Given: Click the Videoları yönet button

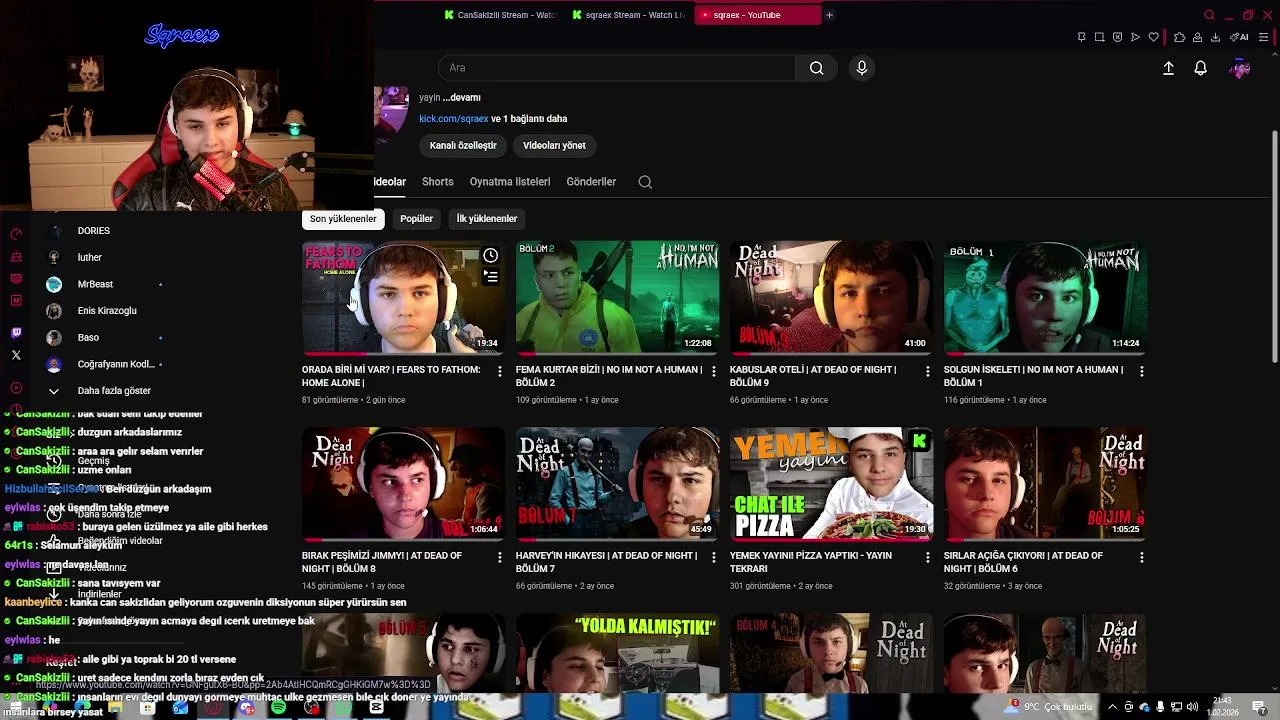Looking at the screenshot, I should (554, 145).
